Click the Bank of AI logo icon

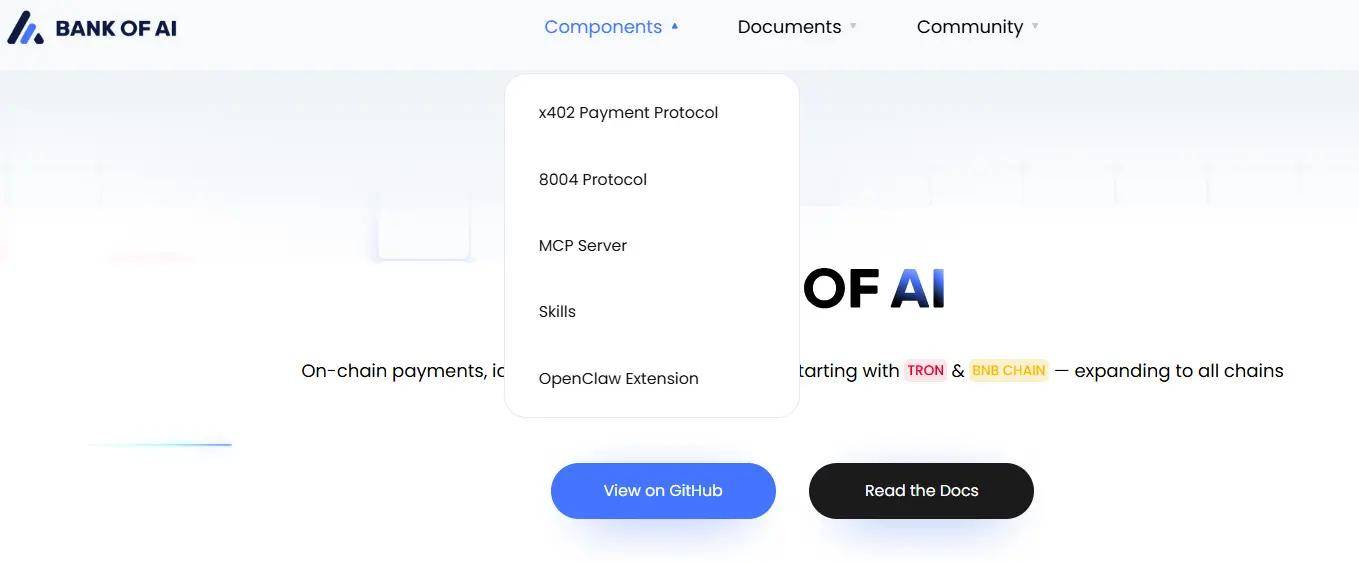25,28
